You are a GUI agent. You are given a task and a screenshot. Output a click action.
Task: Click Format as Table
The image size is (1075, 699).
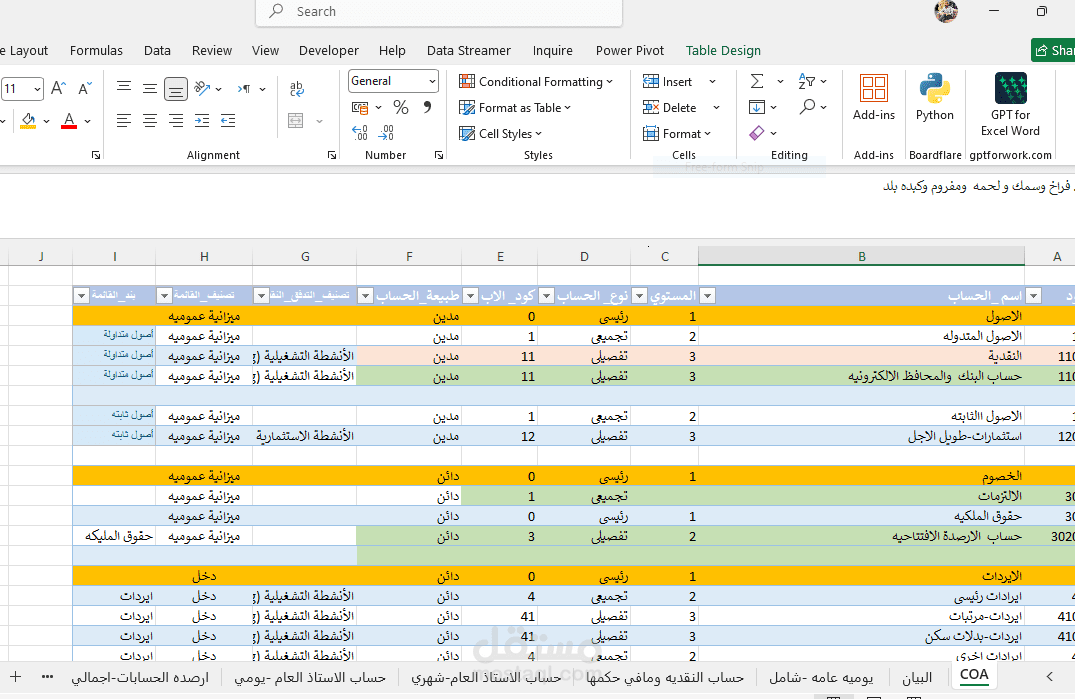click(x=515, y=108)
